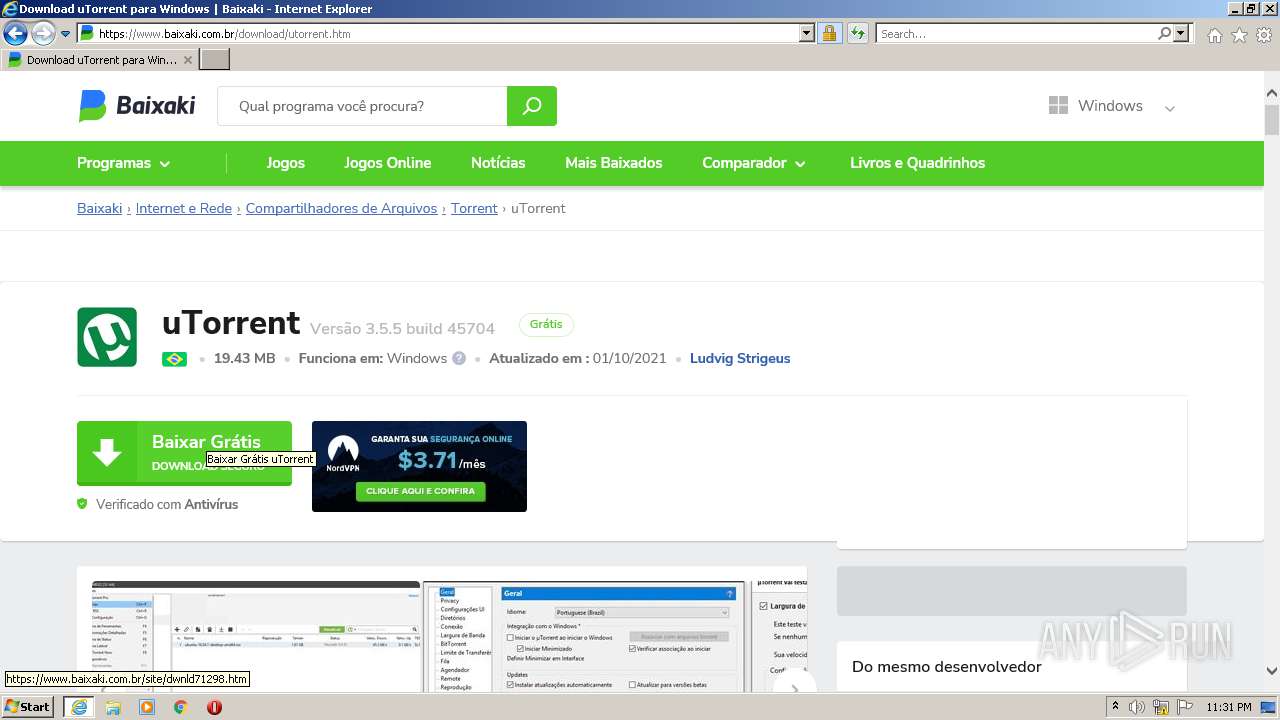Click the Grátis badge

tap(546, 324)
